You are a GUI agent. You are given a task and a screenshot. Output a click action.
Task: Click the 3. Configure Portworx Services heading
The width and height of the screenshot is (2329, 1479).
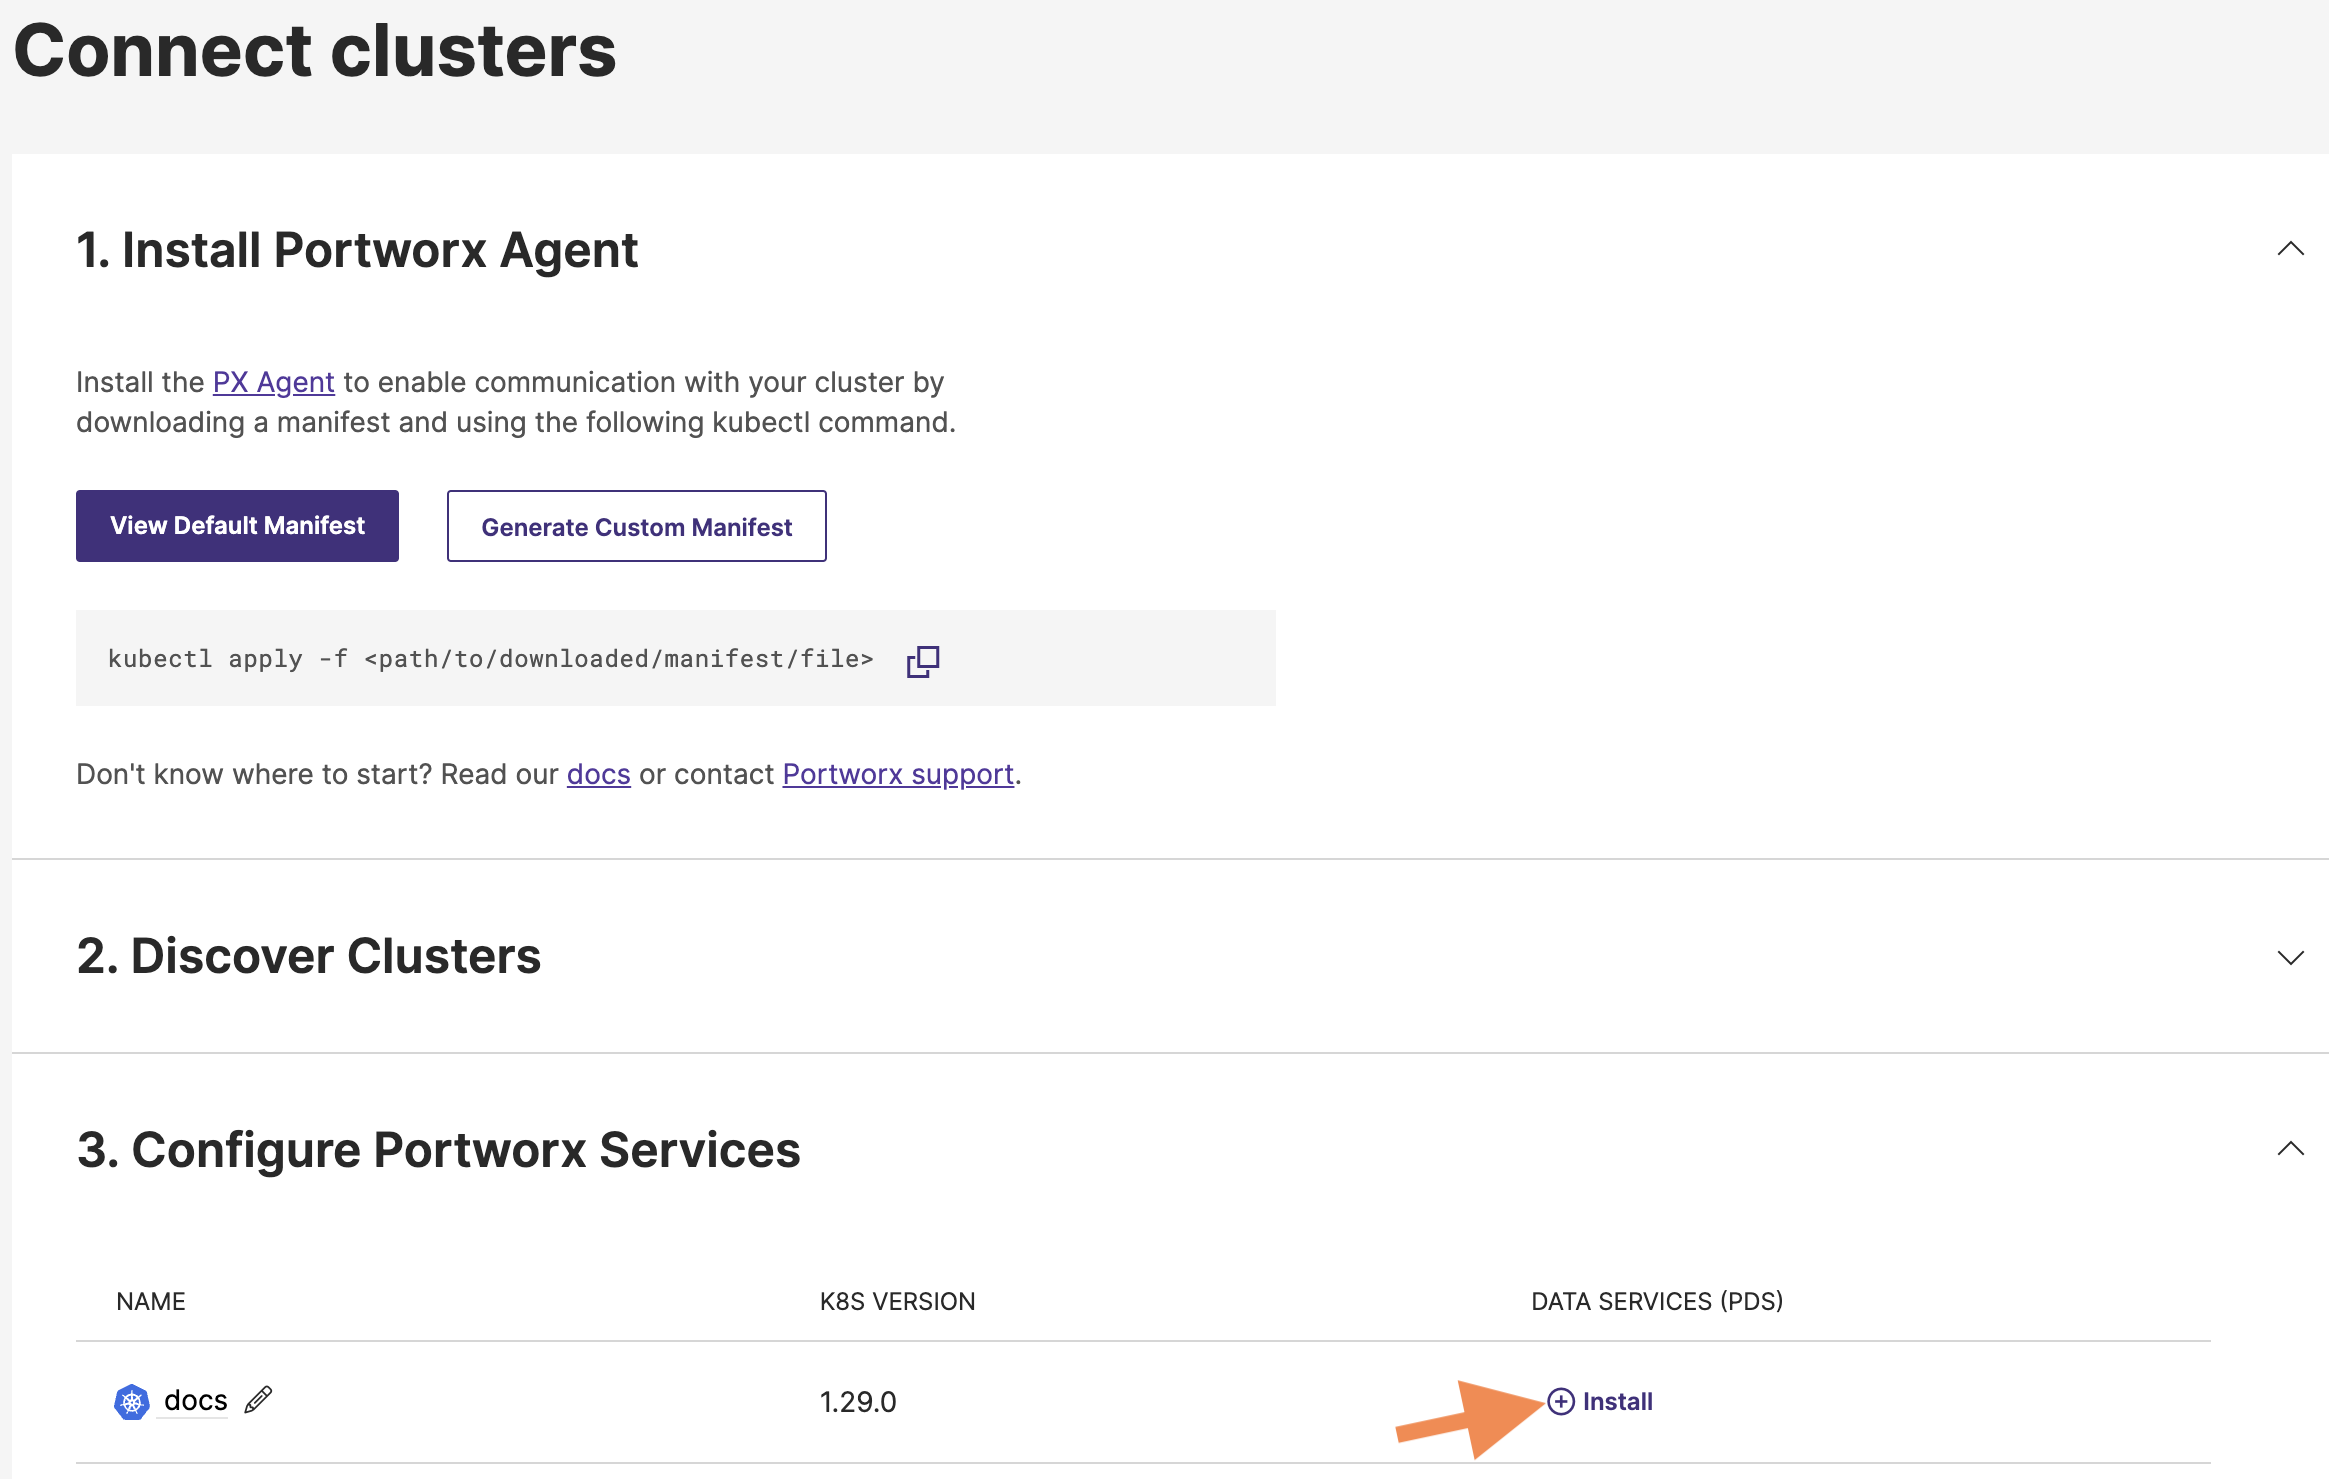pyautogui.click(x=439, y=1150)
